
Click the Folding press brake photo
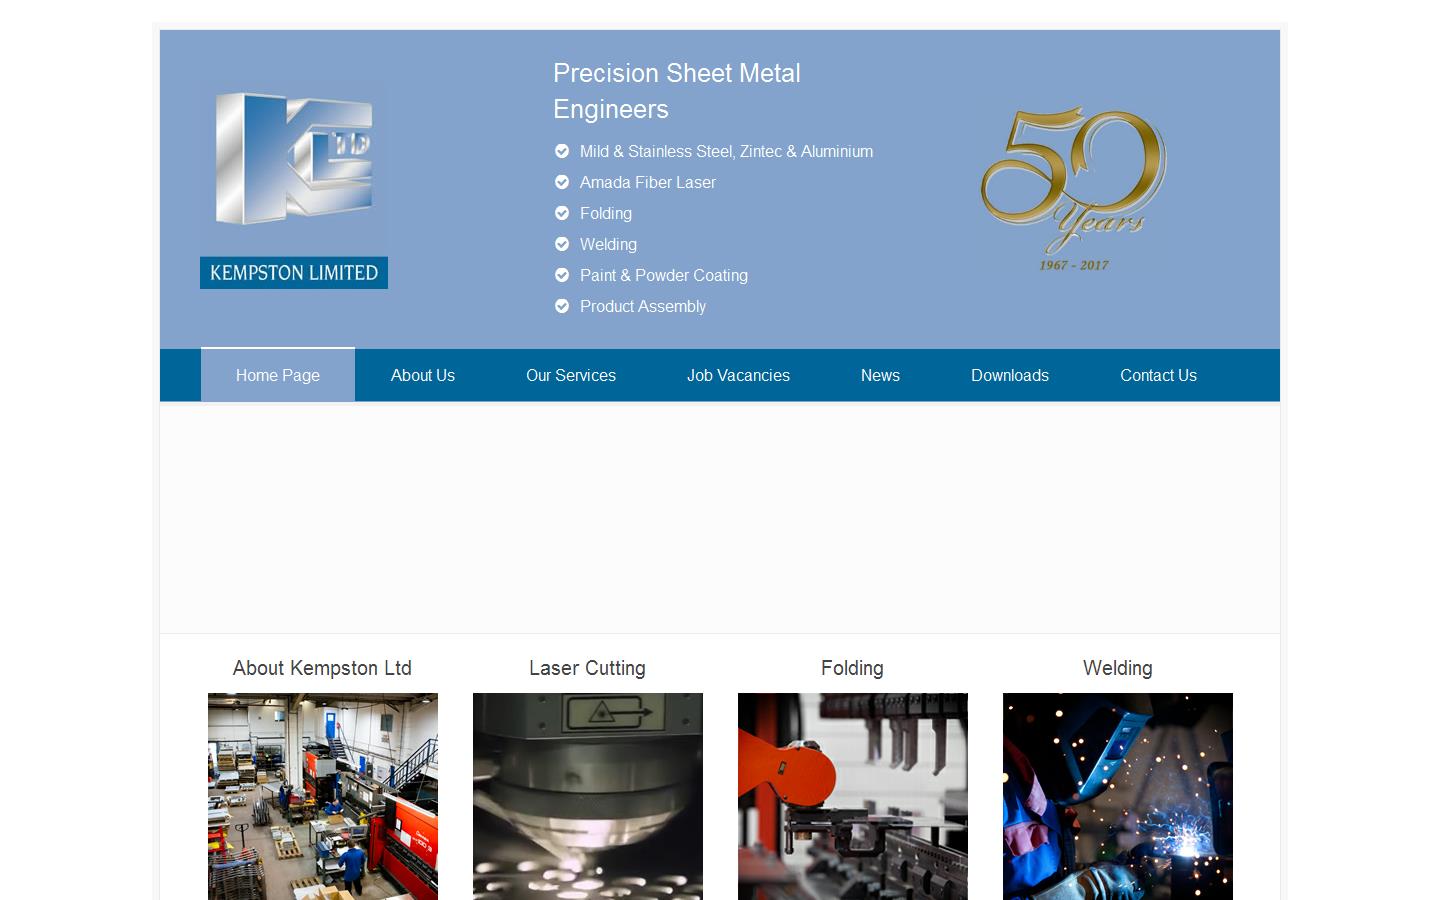click(x=852, y=797)
